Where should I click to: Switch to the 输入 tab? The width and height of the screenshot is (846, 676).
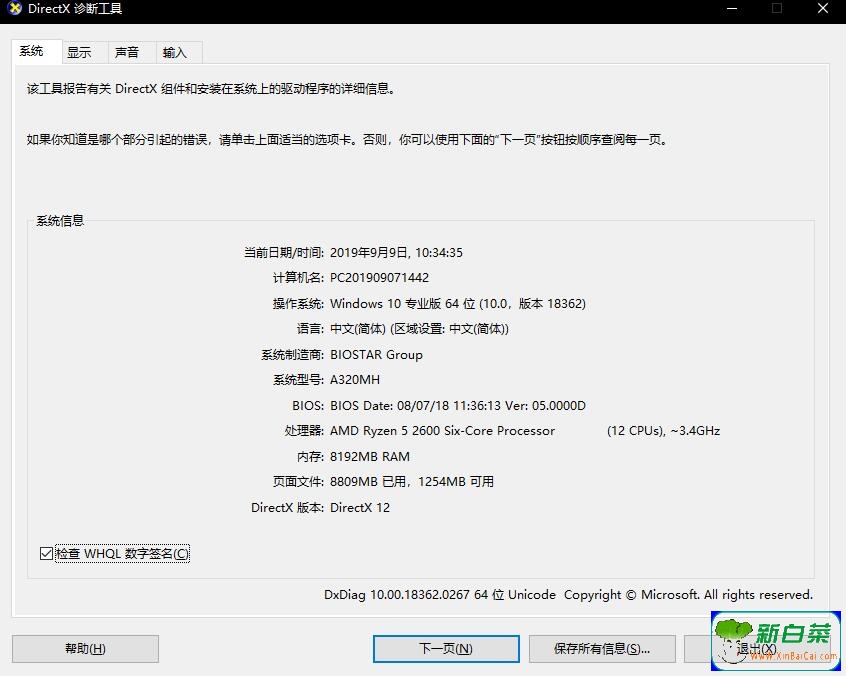click(x=180, y=52)
